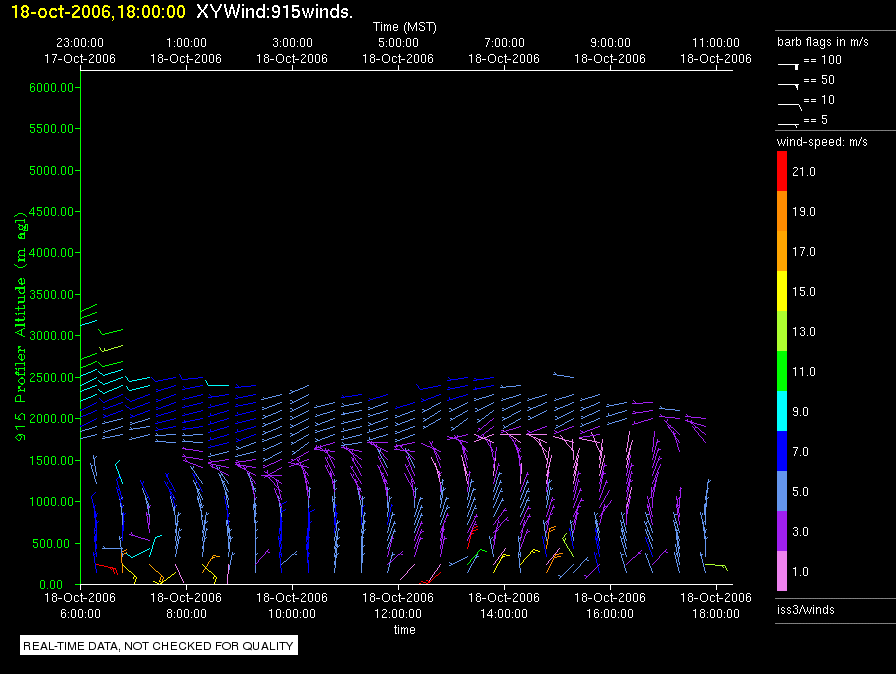The width and height of the screenshot is (896, 674).
Task: Select the 11.0 wind-speed legend label
Action: click(x=805, y=372)
